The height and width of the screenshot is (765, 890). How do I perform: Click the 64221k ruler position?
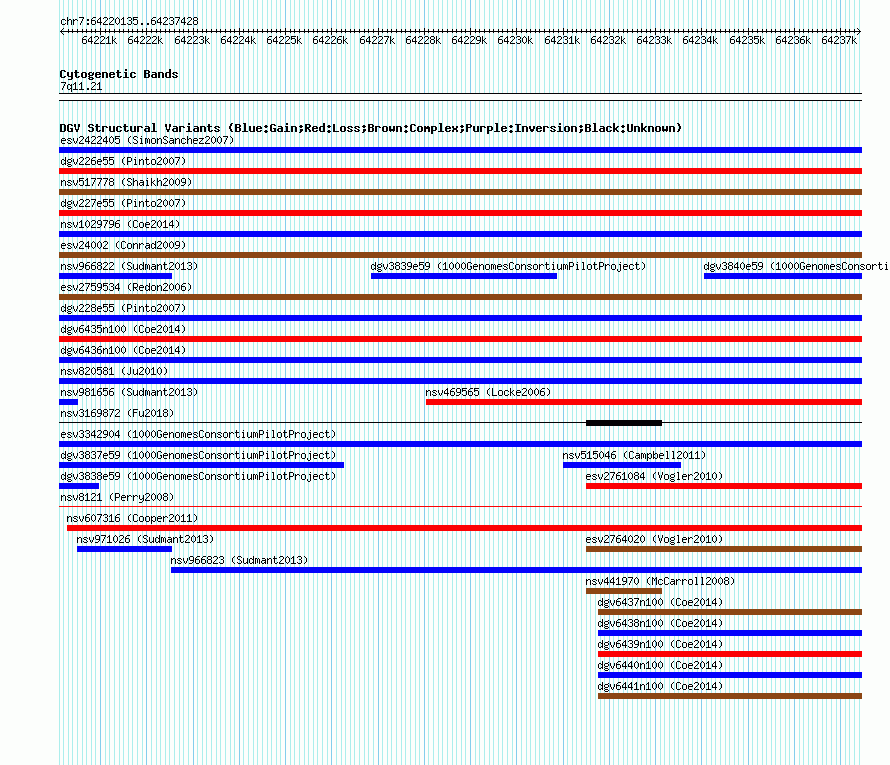coord(99,40)
